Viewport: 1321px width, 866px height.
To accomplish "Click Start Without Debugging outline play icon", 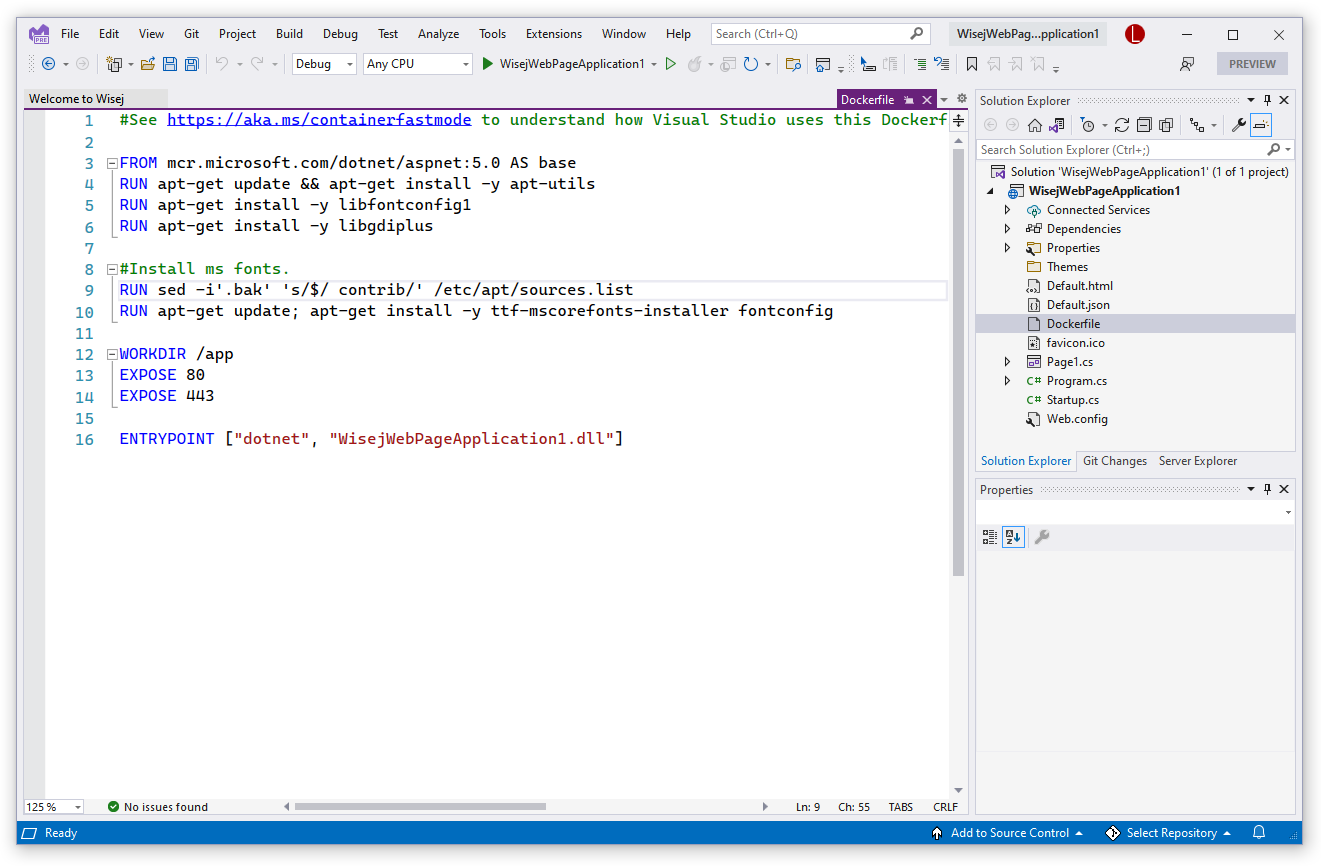I will point(671,64).
